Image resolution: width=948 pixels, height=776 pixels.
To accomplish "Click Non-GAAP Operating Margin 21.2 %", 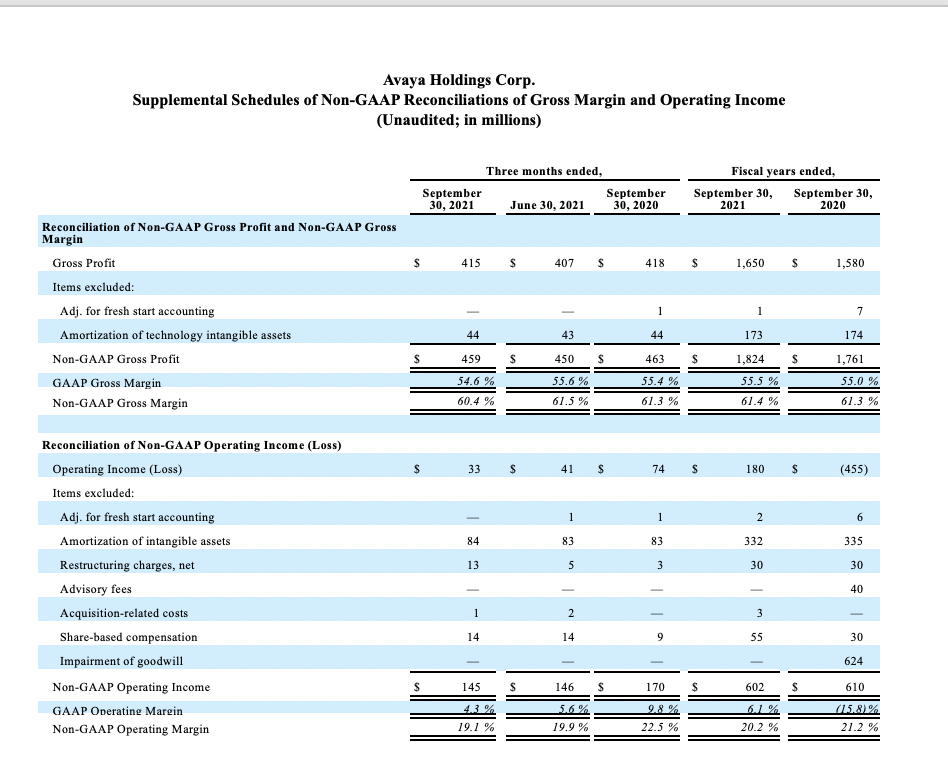I will 860,728.
